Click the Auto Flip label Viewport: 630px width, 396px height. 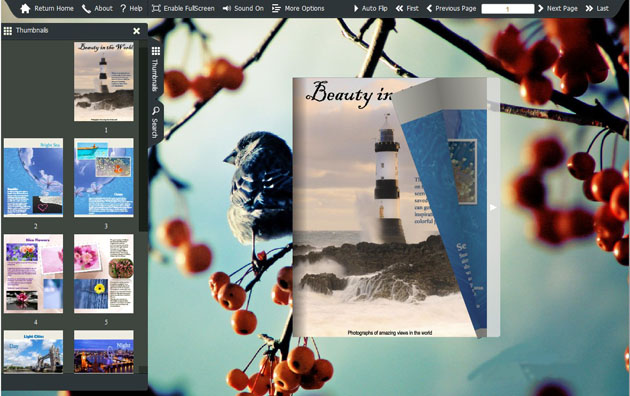coord(374,8)
